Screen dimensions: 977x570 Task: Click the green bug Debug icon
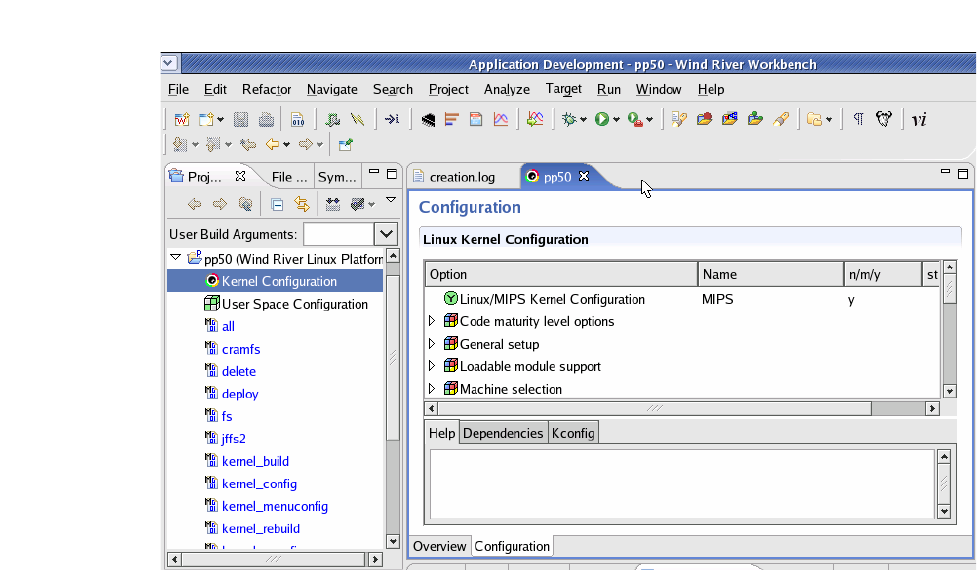[x=569, y=119]
